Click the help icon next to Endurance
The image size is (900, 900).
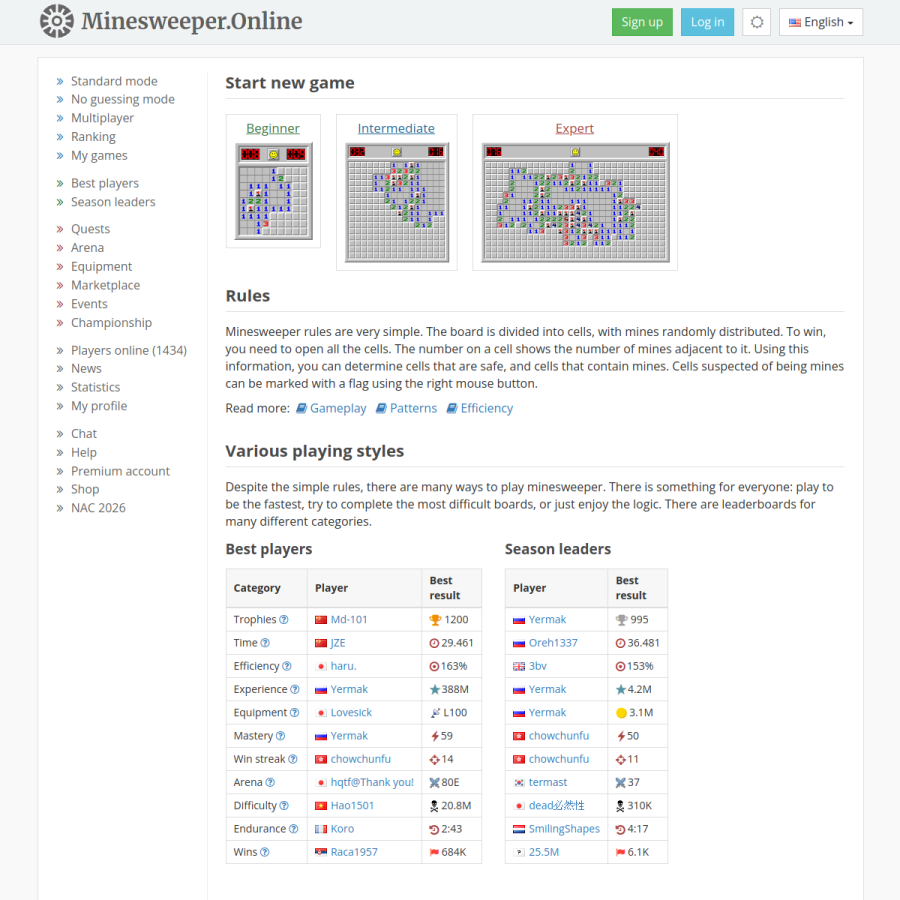[x=293, y=829]
